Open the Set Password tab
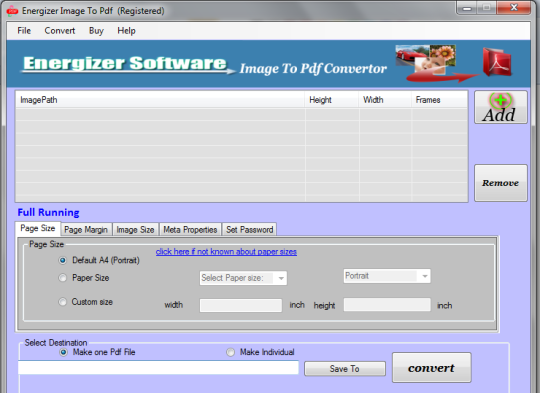The width and height of the screenshot is (540, 393). click(249, 230)
